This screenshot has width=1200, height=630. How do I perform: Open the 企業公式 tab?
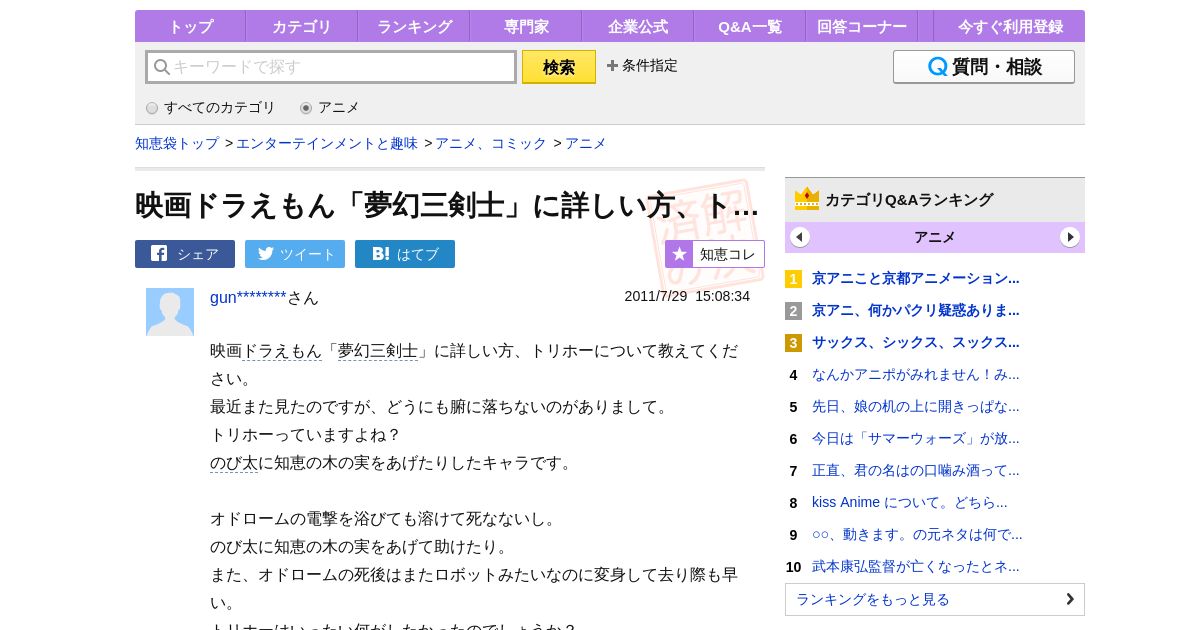[x=637, y=27]
